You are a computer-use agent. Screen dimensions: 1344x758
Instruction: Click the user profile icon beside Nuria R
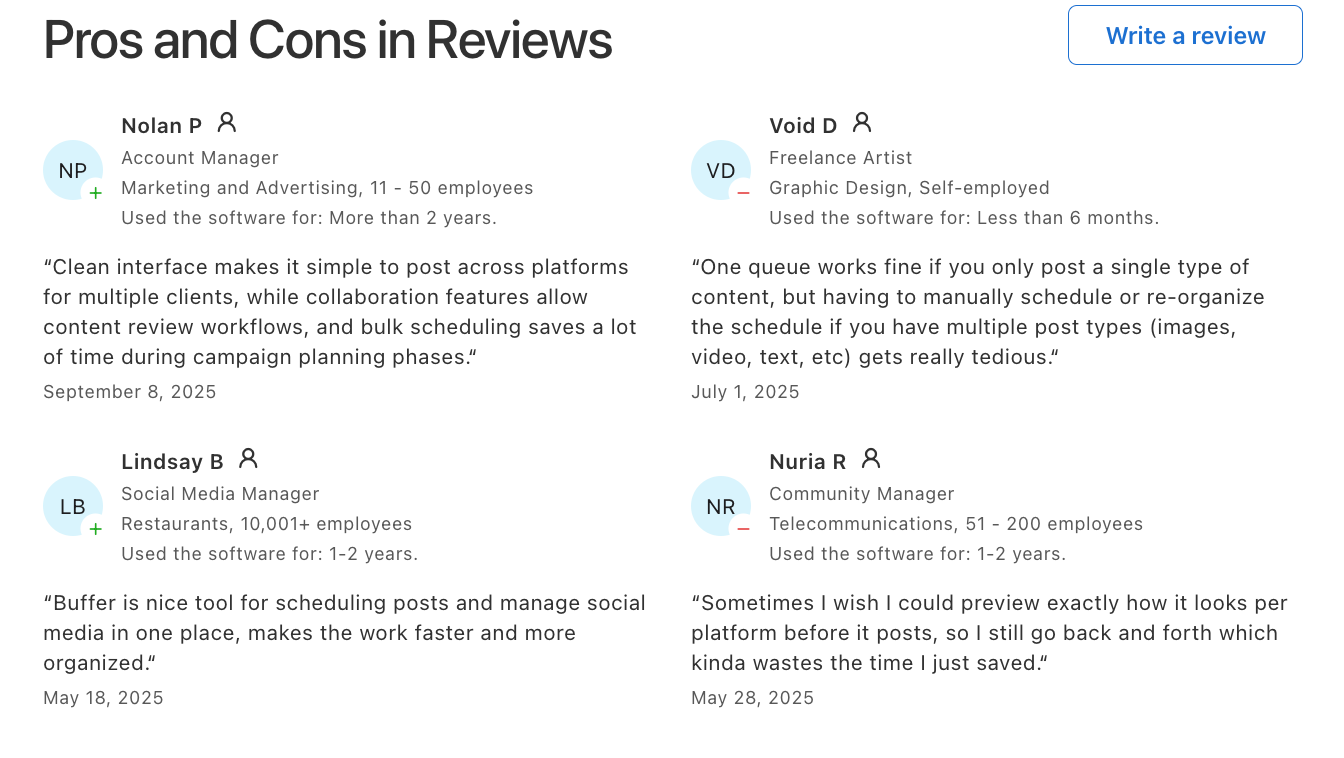tap(871, 458)
